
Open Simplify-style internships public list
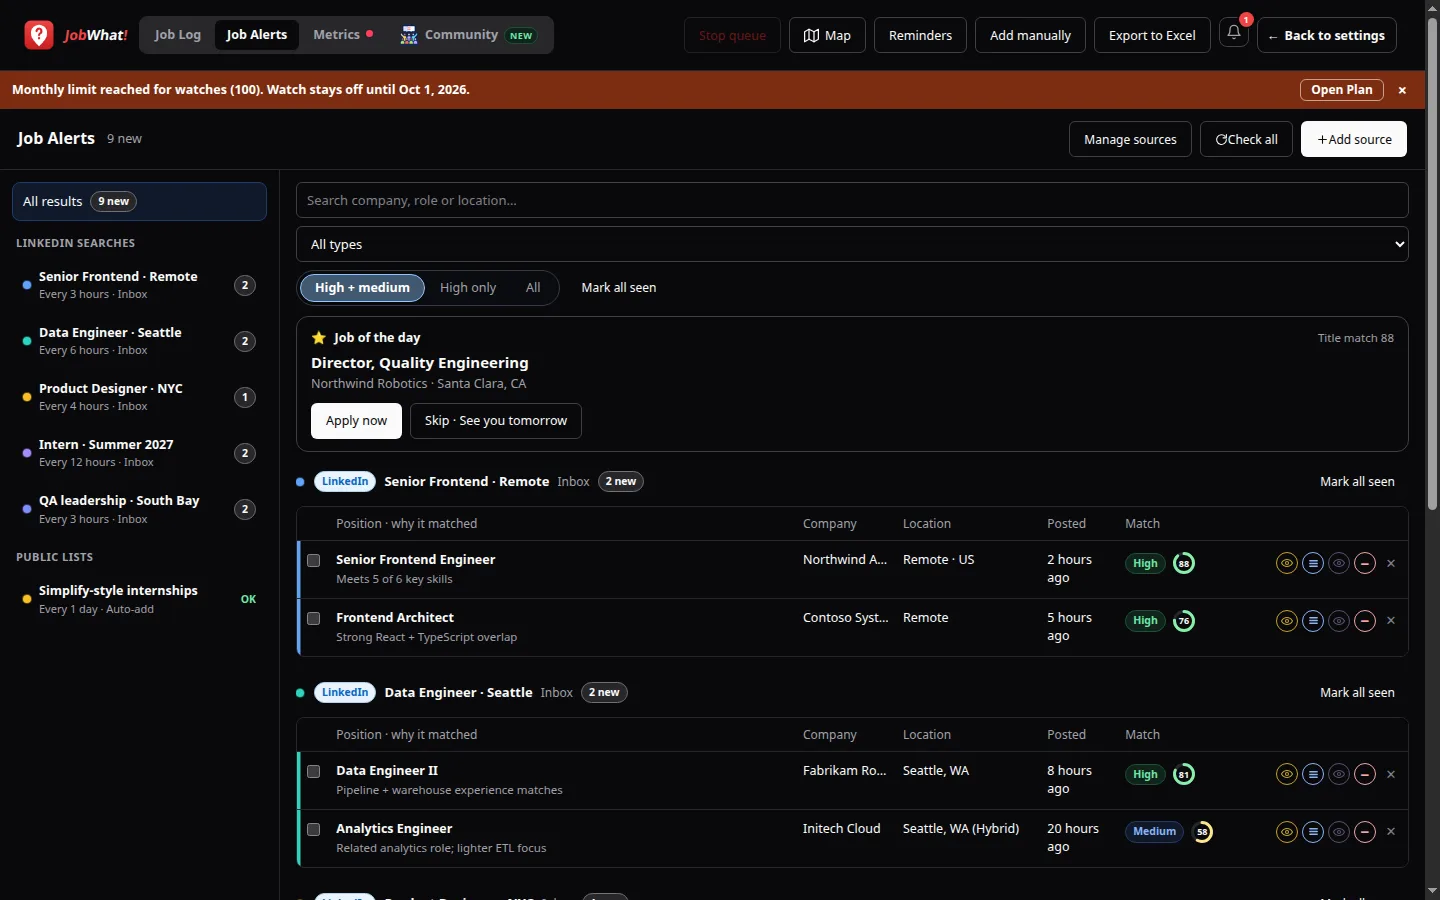click(139, 599)
